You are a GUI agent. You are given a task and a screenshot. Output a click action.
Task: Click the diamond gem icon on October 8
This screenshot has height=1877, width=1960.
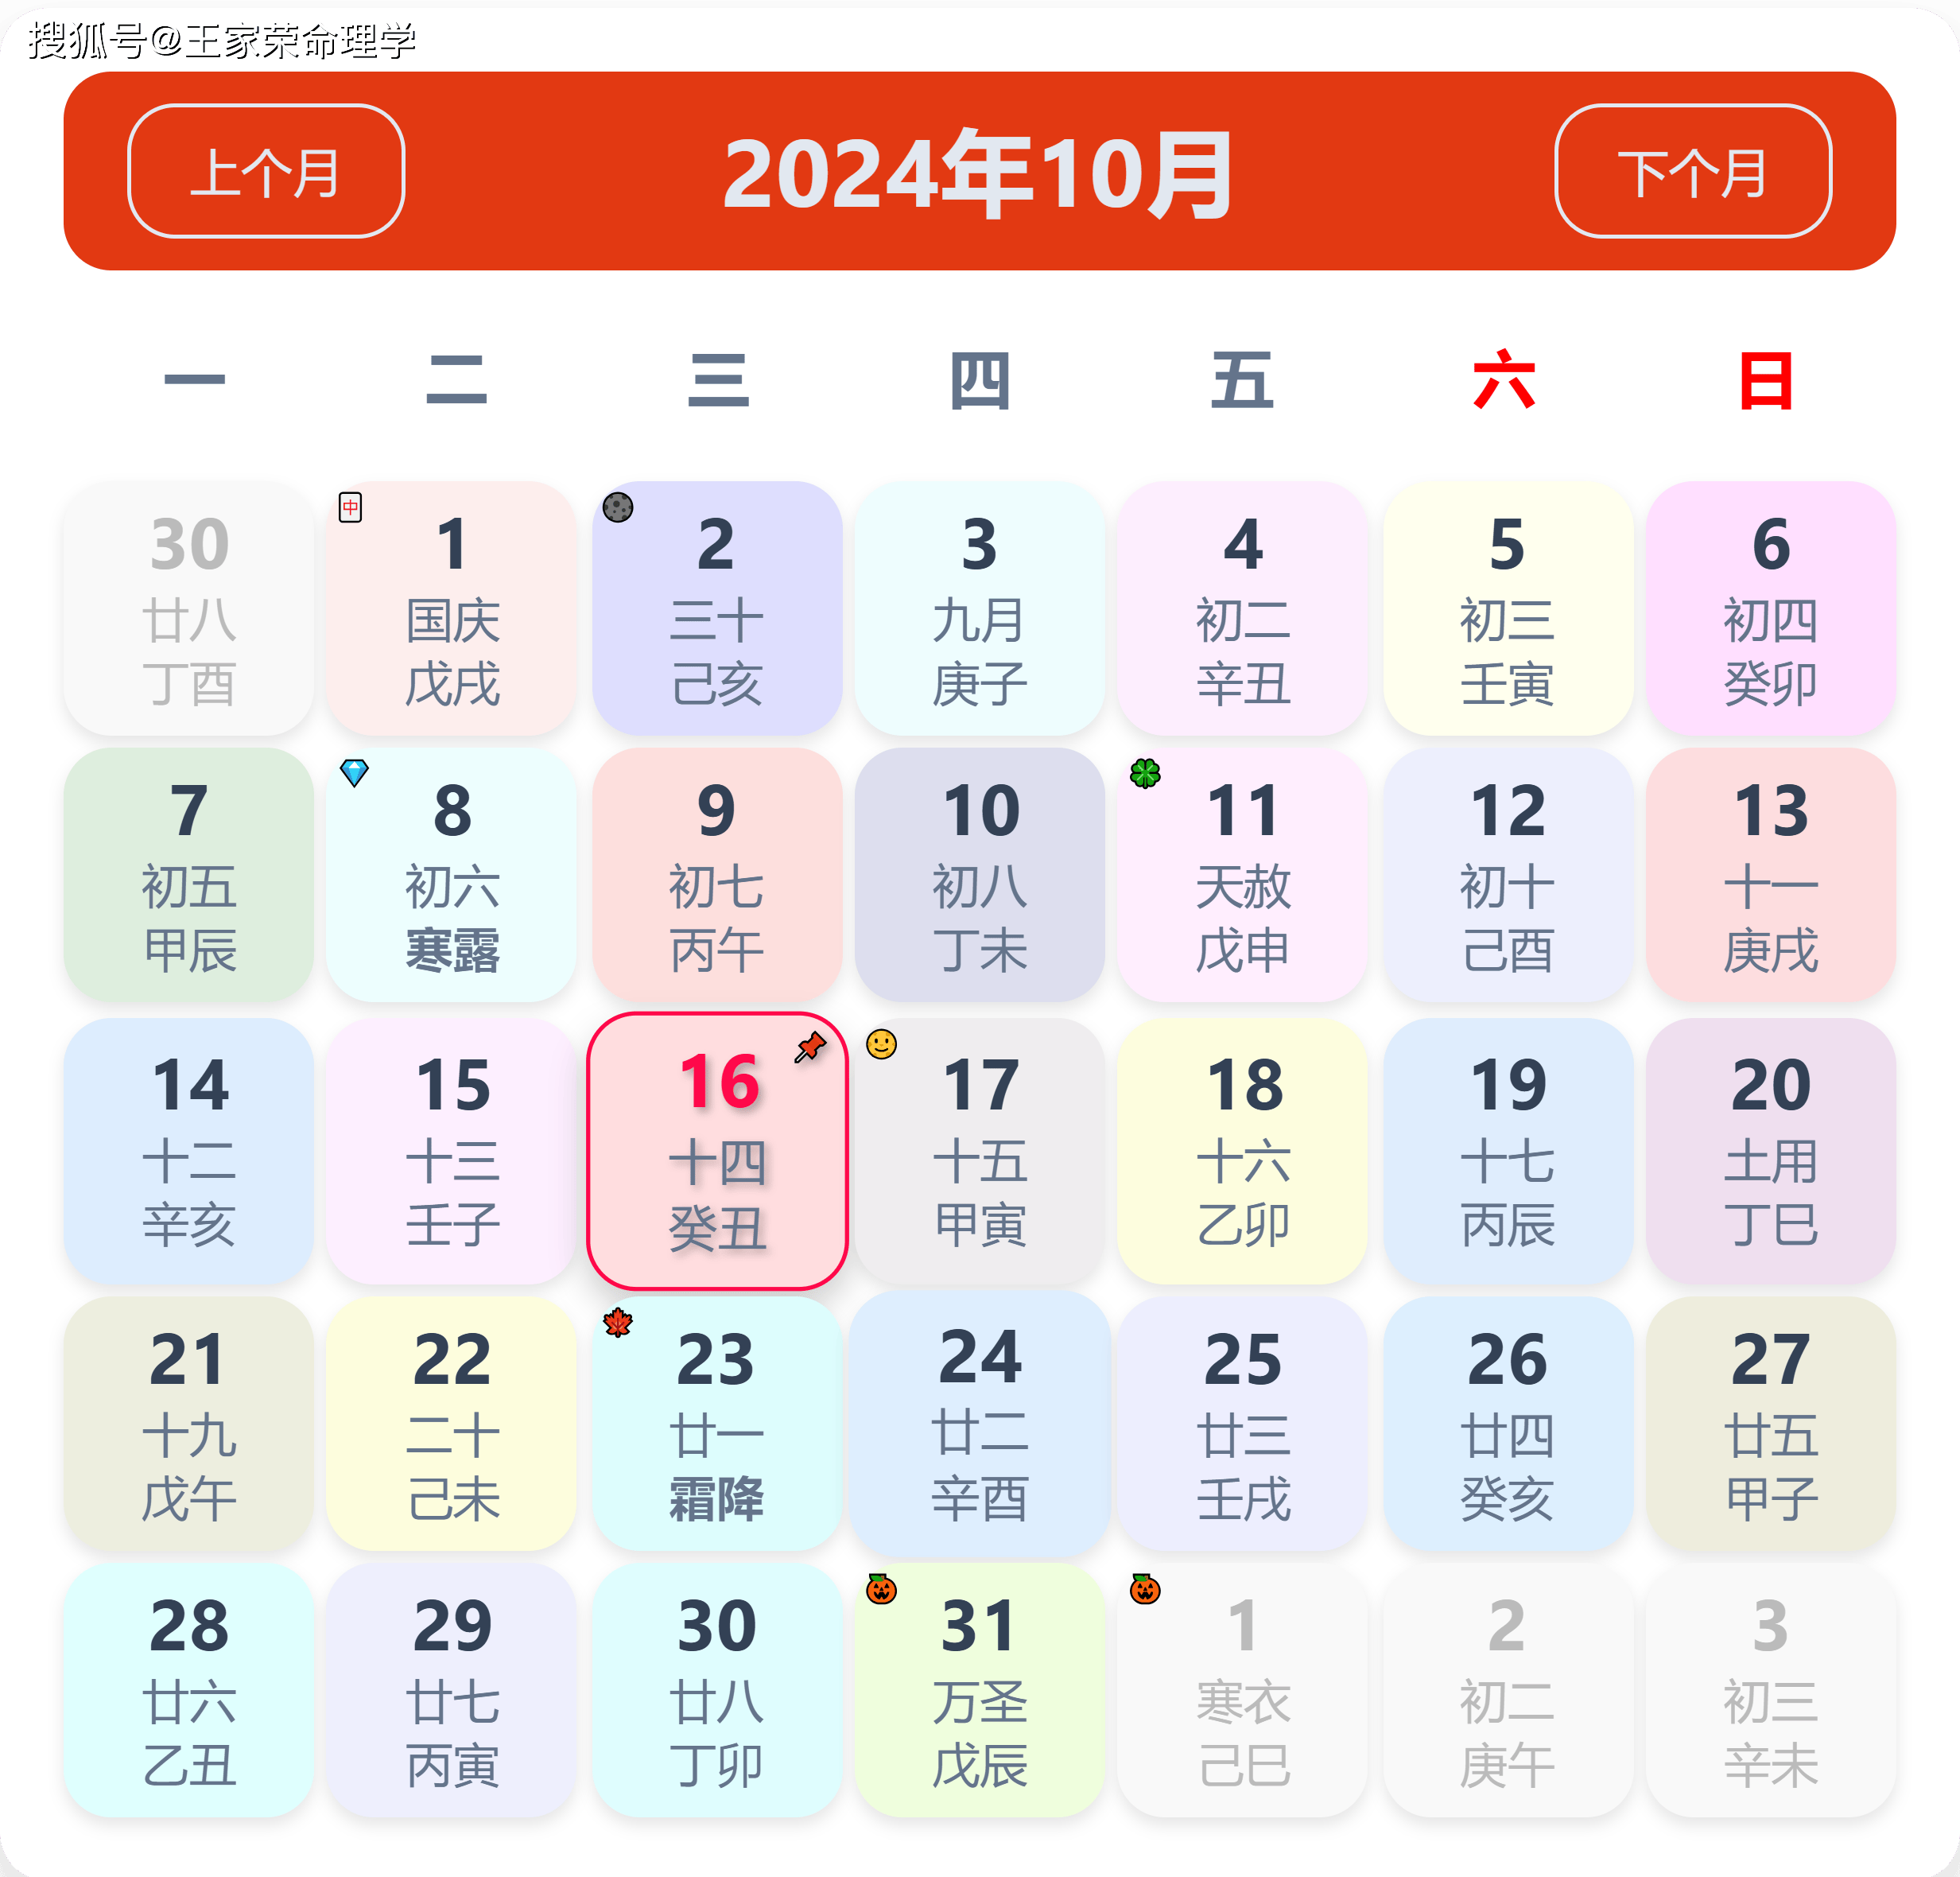[354, 772]
